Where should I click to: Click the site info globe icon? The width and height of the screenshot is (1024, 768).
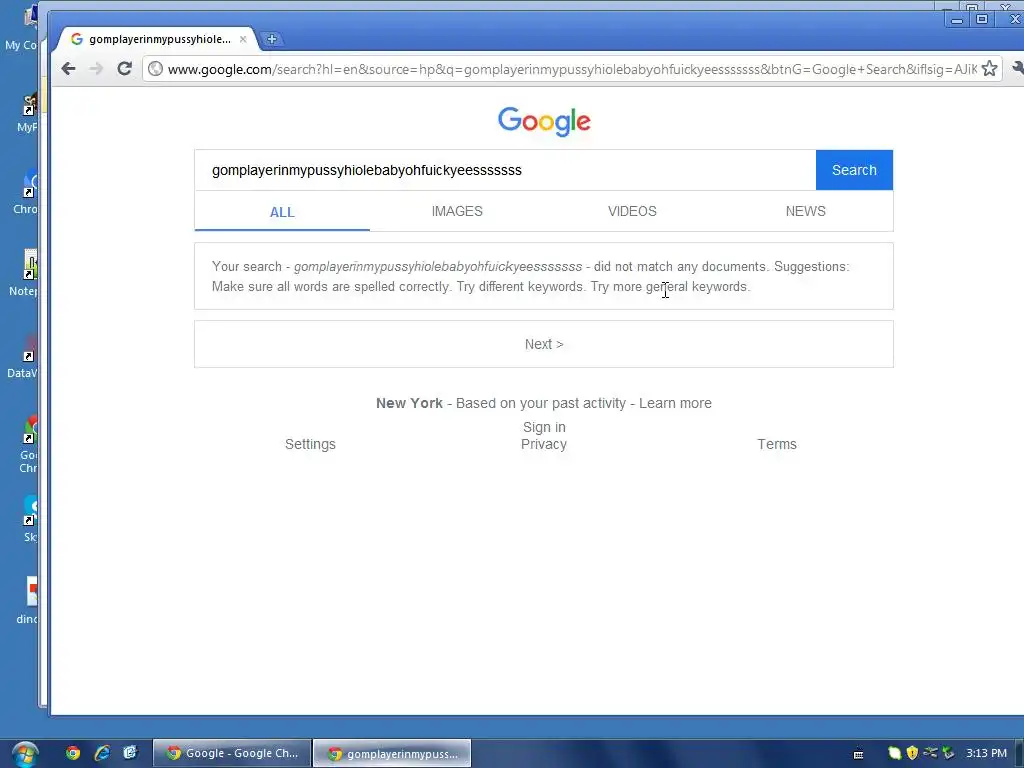155,69
